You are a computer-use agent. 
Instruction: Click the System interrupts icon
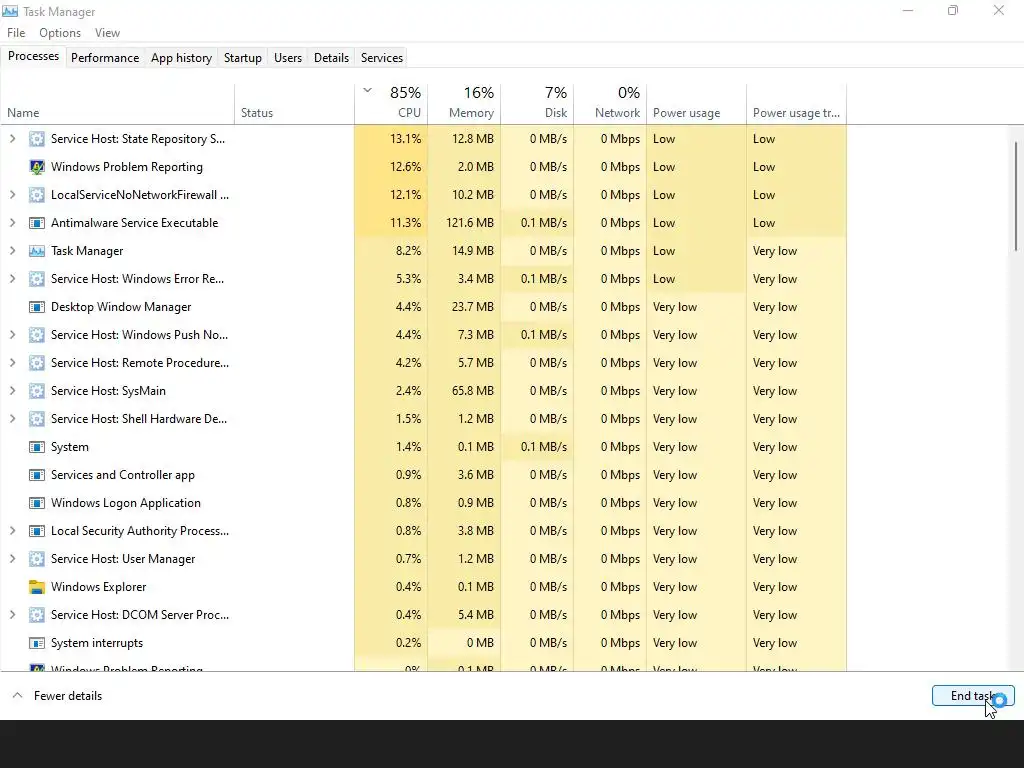coord(37,643)
